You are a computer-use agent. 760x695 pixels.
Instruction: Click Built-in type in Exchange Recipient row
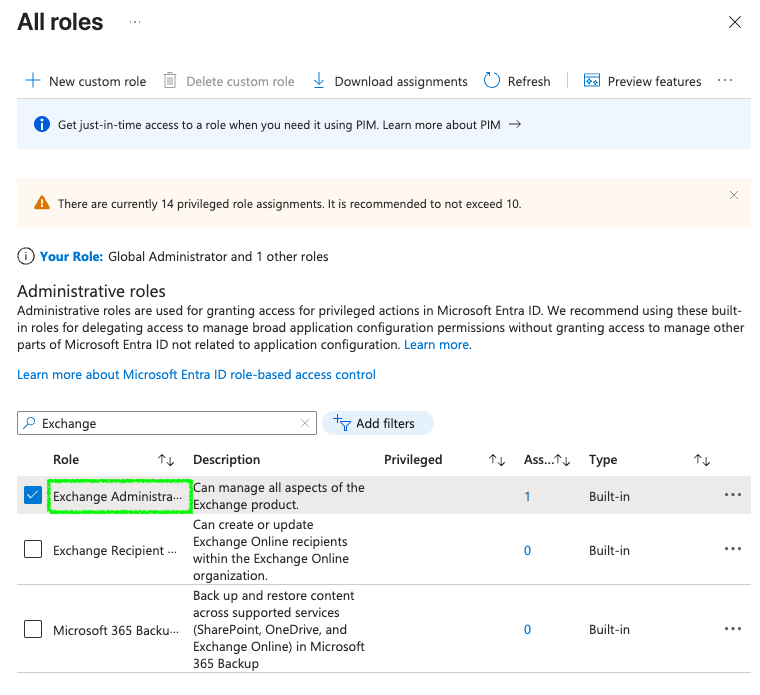(609, 551)
